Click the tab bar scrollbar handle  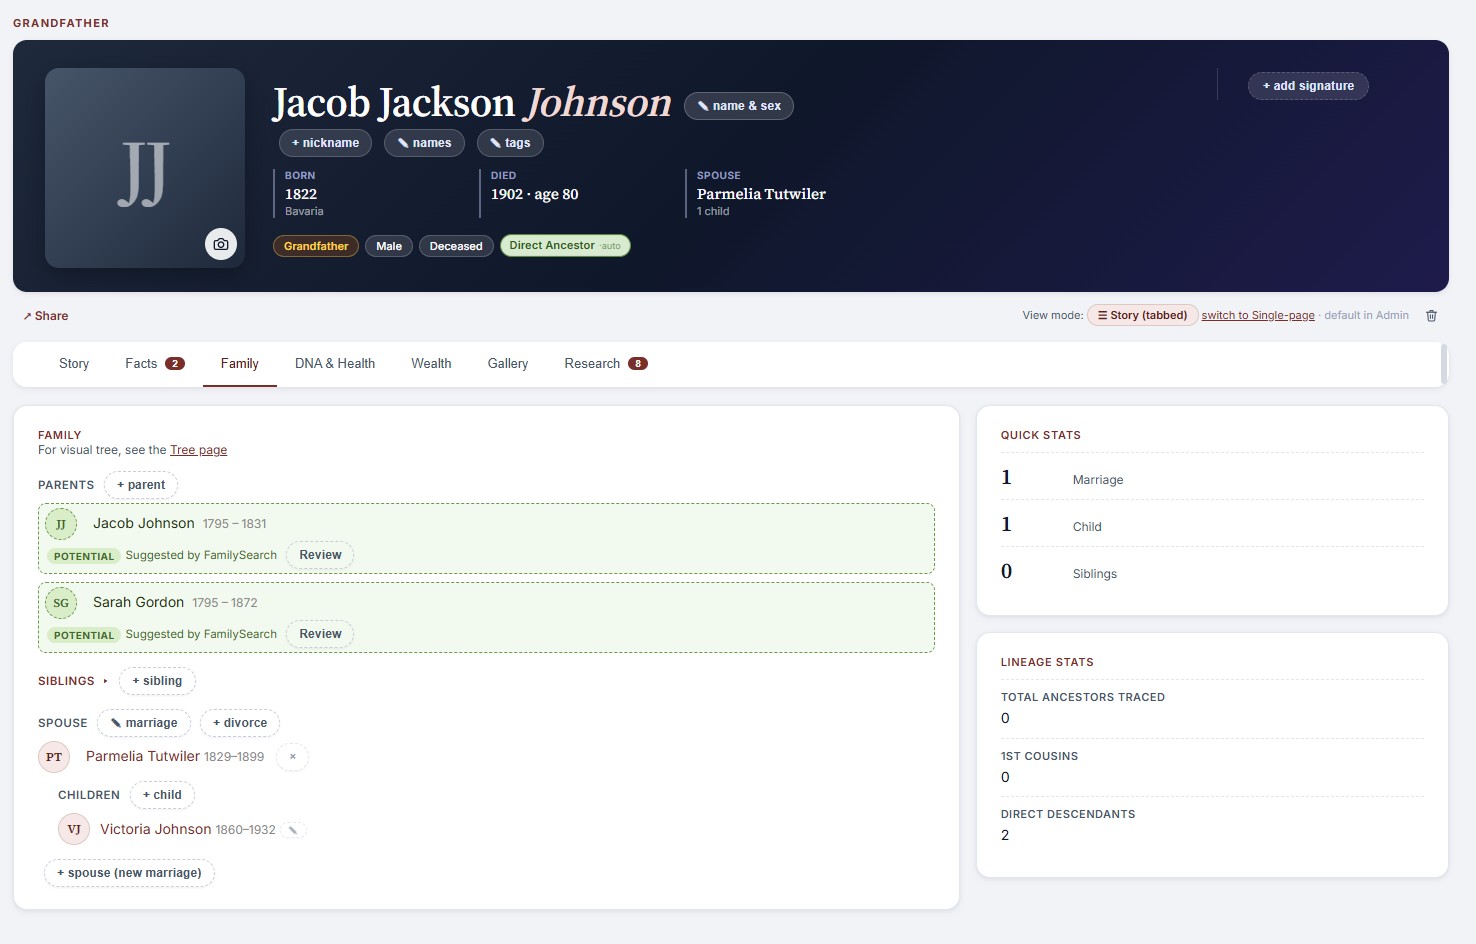coord(1444,364)
